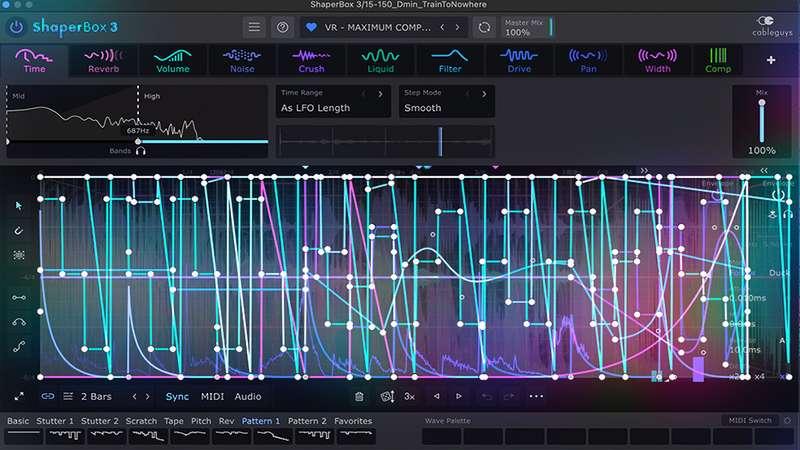This screenshot has width=800, height=450.
Task: Shift wave left with triangle arrow
Action: pos(436,396)
